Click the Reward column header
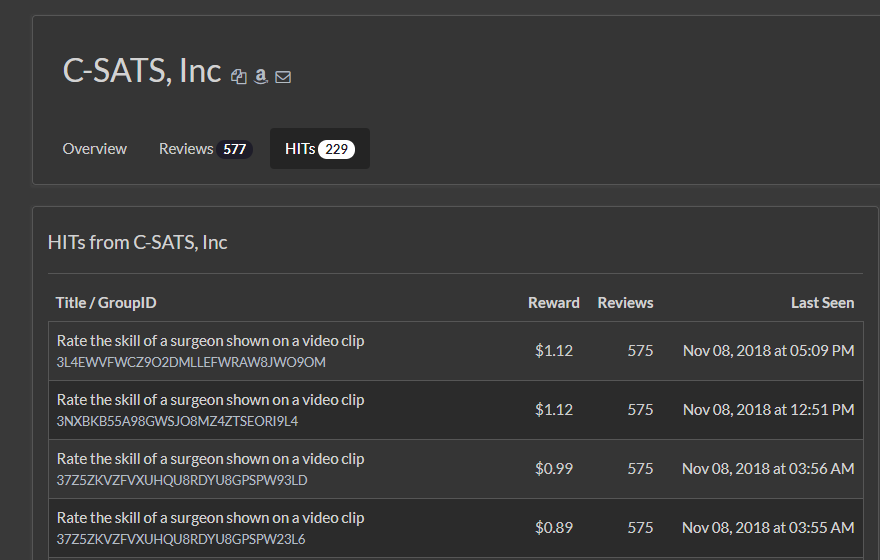The image size is (880, 560). (553, 303)
